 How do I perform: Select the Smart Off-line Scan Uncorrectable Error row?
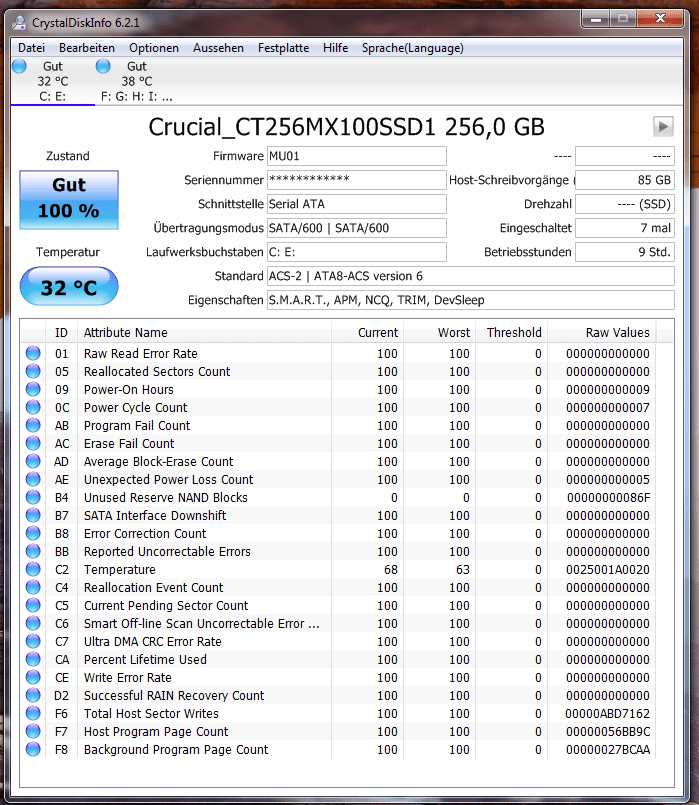coord(339,623)
